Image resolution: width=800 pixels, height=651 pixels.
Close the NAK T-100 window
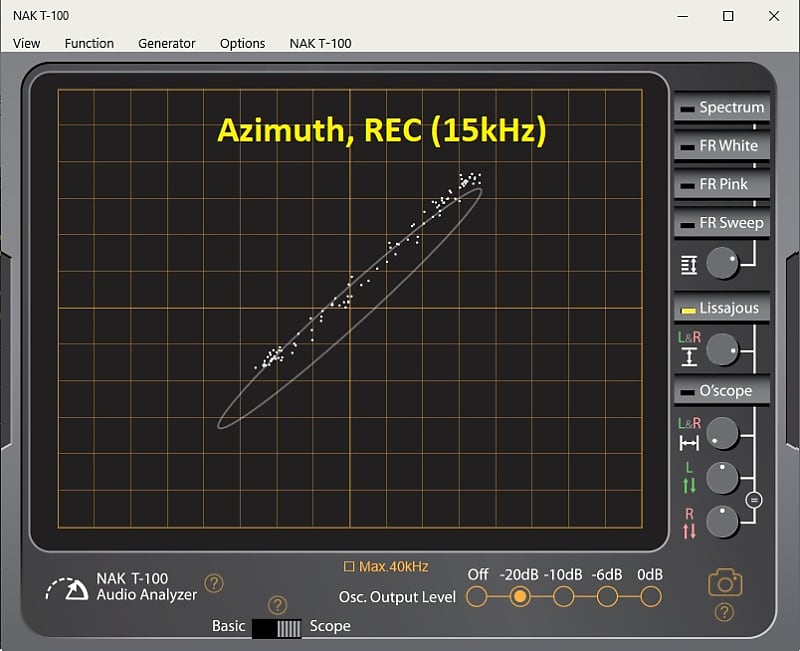click(x=774, y=16)
